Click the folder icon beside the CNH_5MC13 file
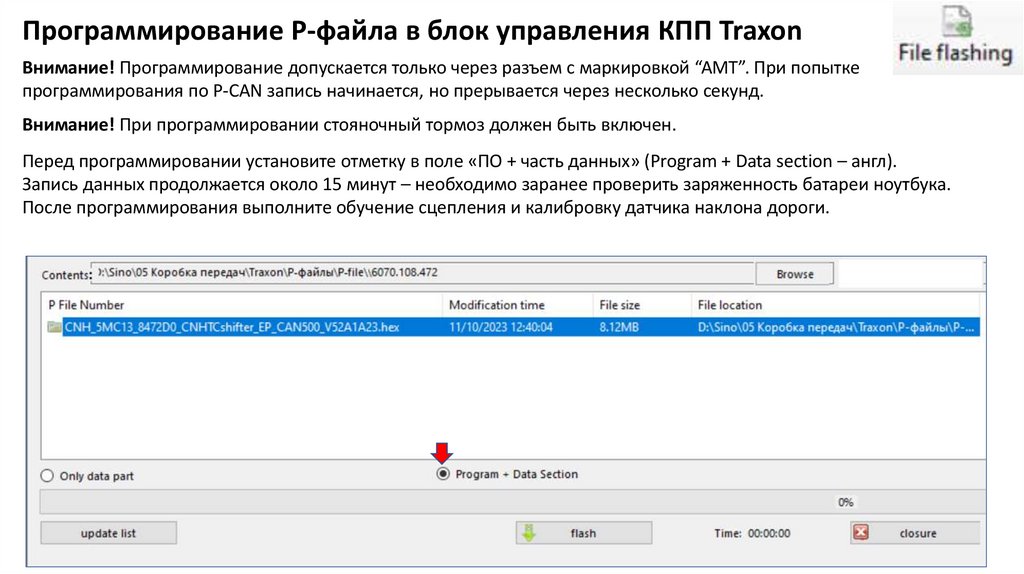 coord(54,327)
